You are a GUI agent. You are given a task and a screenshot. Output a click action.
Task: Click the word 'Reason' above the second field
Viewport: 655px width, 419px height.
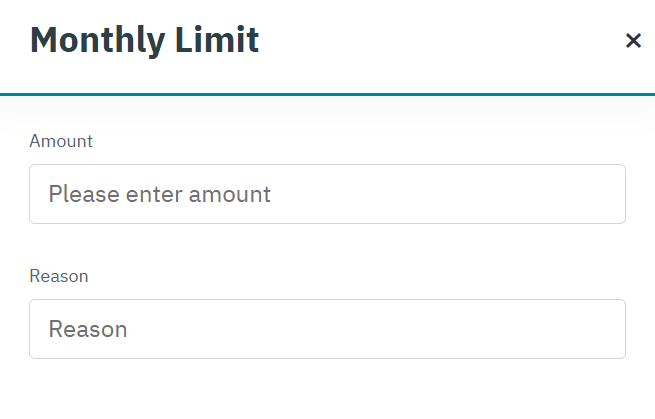(59, 276)
